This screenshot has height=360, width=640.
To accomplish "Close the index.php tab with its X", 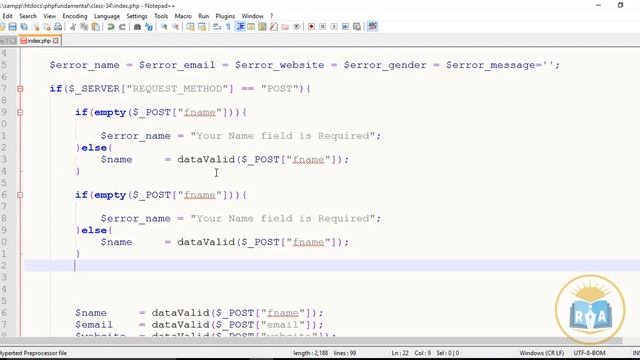I will 56,41.
